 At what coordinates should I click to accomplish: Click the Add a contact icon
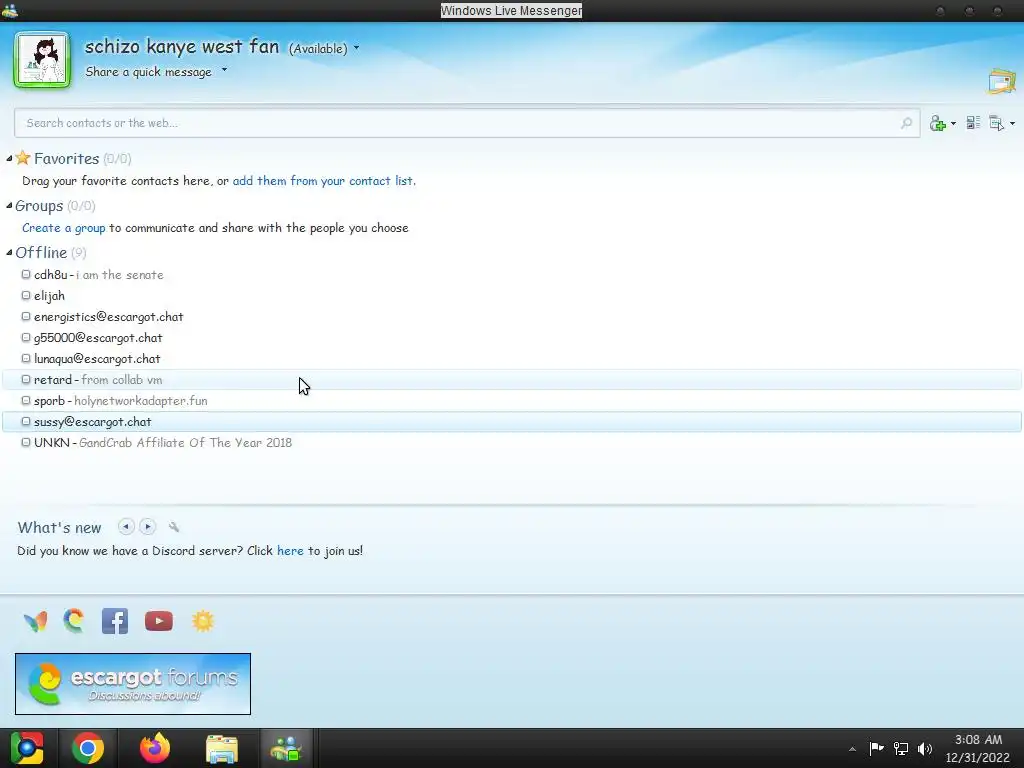pyautogui.click(x=938, y=123)
